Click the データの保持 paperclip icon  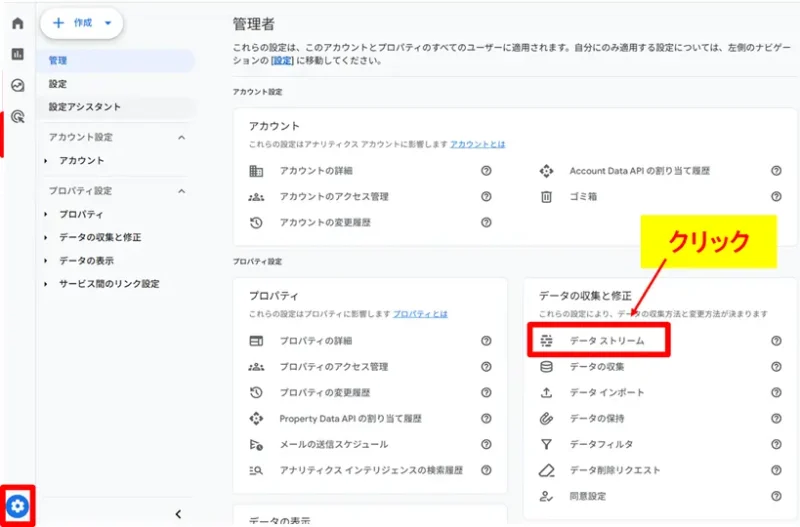click(x=546, y=418)
